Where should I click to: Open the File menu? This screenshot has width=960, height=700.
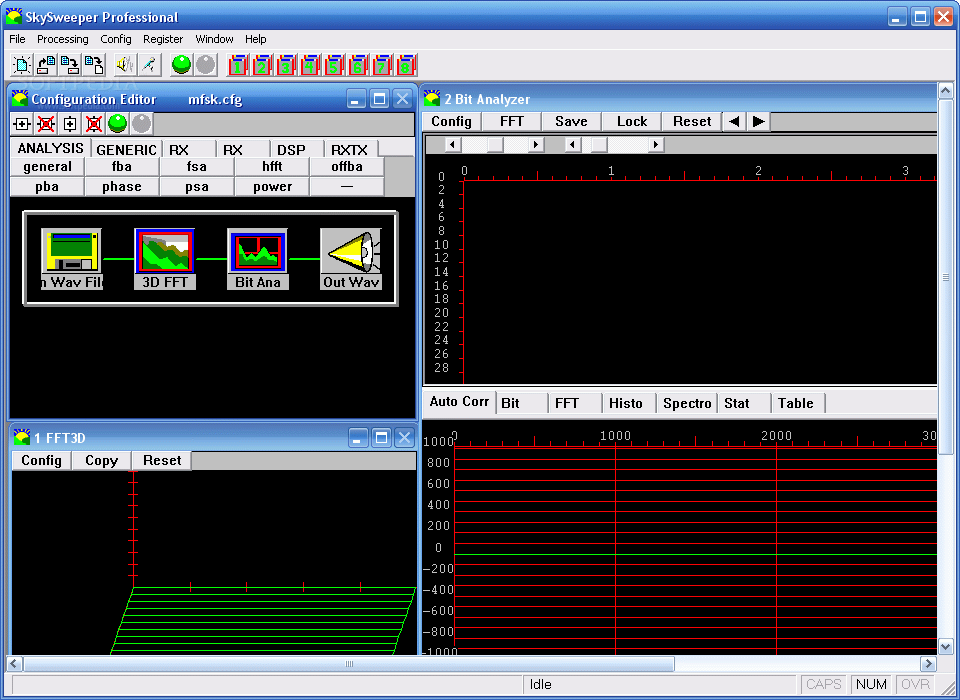click(x=17, y=39)
